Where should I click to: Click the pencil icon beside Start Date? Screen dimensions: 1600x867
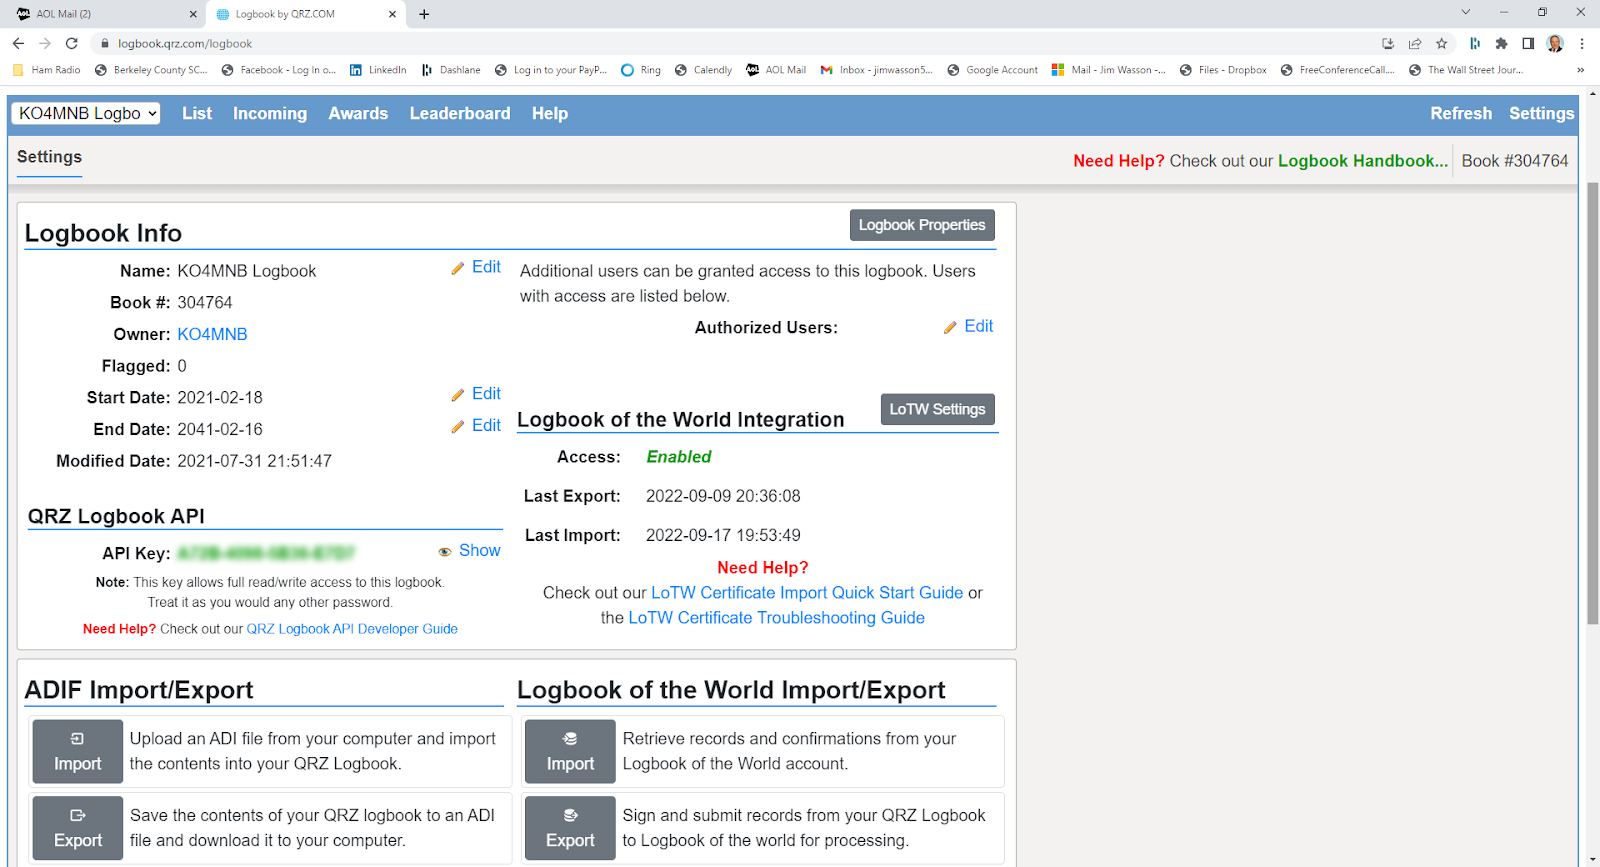tap(457, 395)
